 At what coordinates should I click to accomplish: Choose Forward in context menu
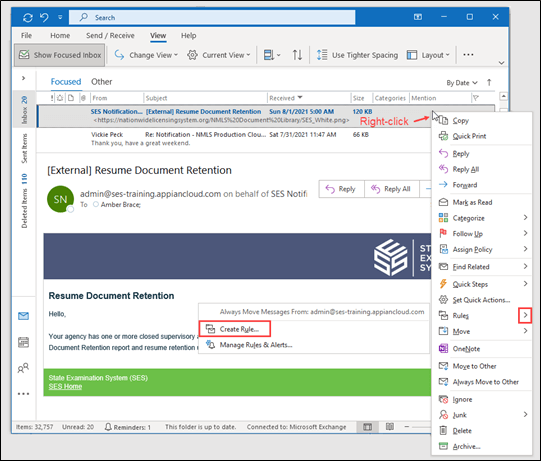coord(481,185)
